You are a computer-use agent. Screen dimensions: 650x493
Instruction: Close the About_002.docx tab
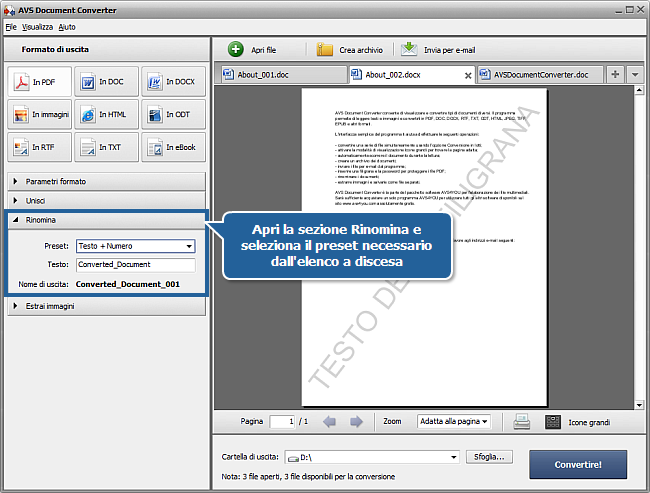(x=468, y=75)
